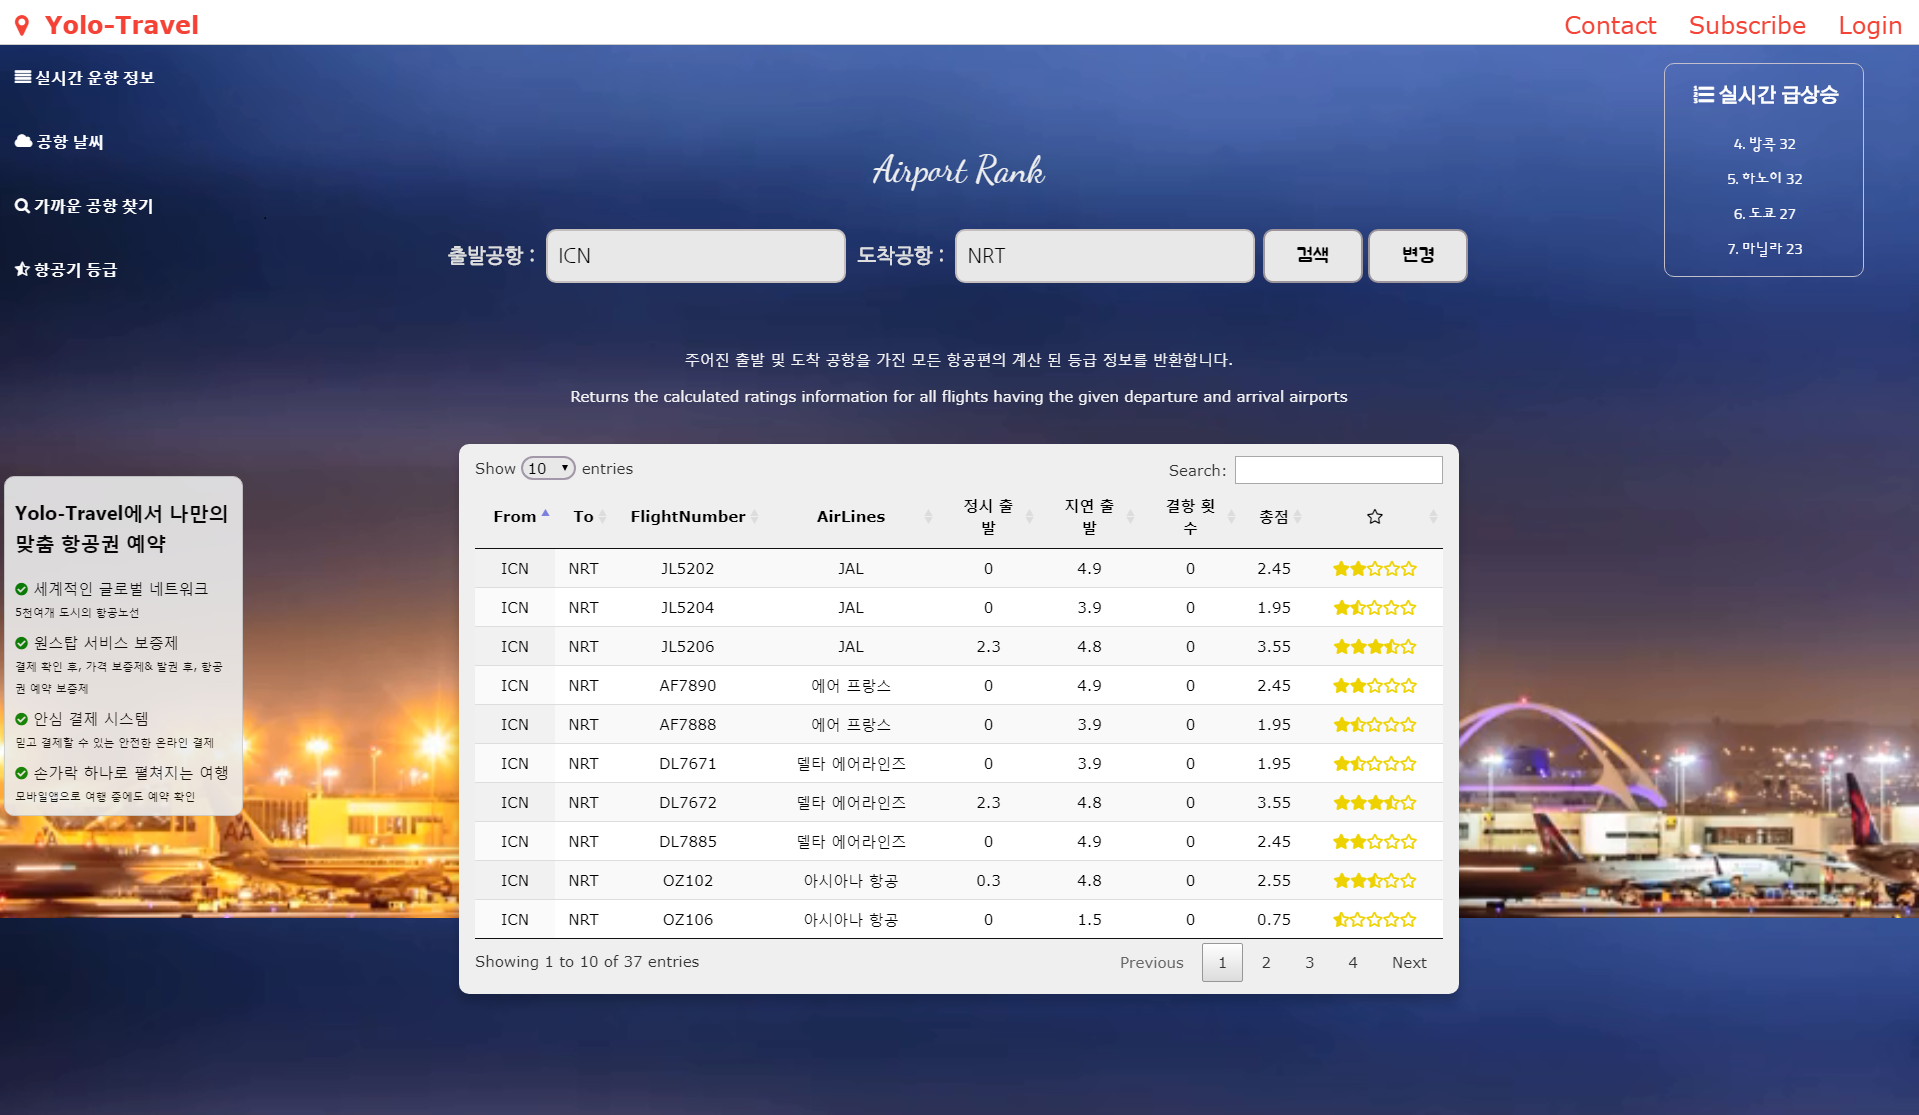Click the Previous pagination button
The height and width of the screenshot is (1115, 1919).
click(1151, 963)
